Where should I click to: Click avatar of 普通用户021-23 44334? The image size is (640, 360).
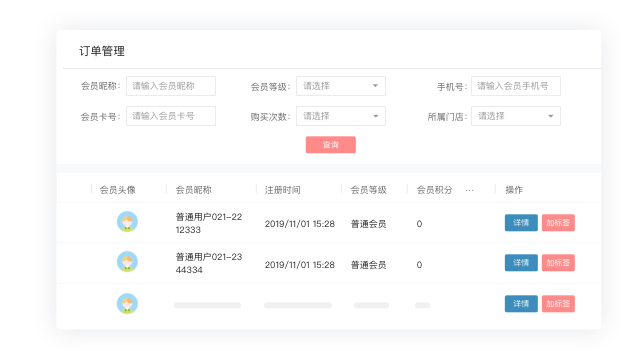tap(127, 262)
